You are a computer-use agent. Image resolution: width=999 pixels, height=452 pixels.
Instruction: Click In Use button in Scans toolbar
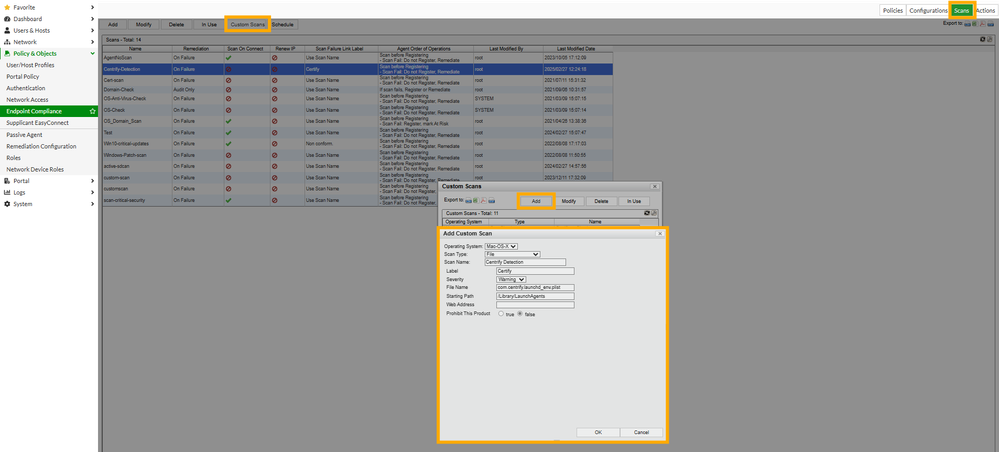209,24
